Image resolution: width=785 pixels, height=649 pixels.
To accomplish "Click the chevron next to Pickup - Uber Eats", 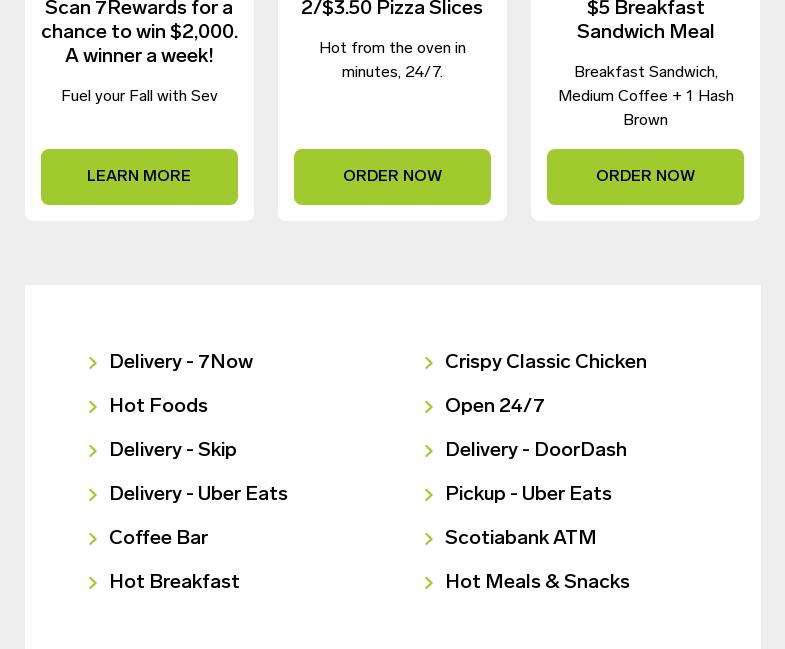I will point(429,495).
